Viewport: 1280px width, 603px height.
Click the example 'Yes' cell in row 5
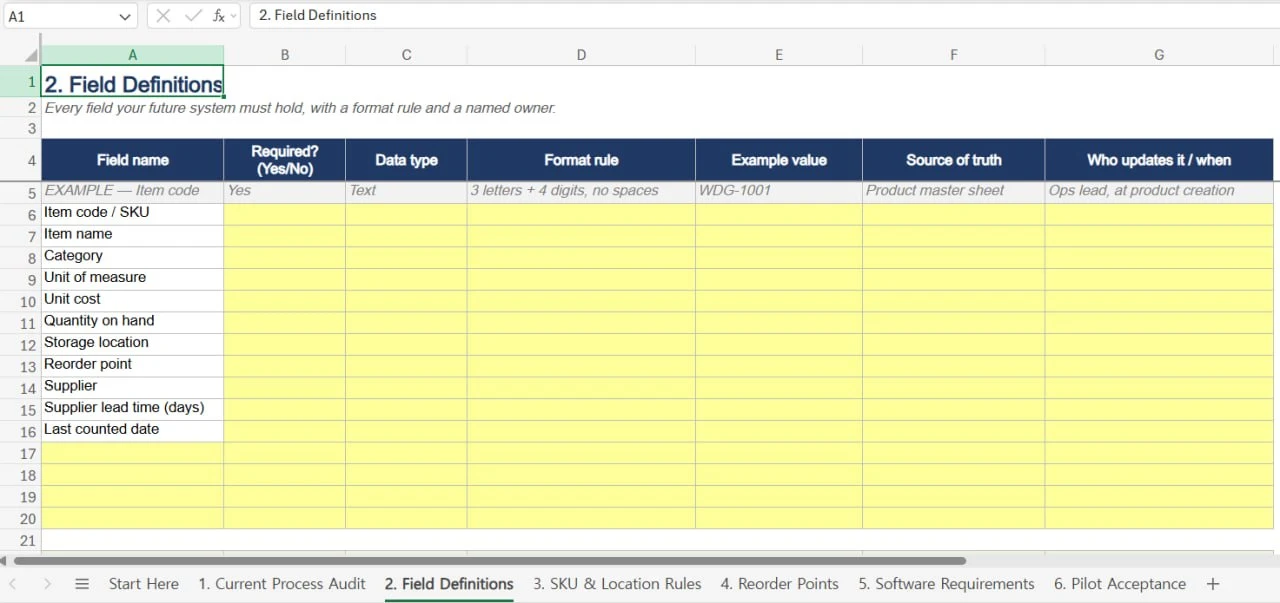pos(285,191)
